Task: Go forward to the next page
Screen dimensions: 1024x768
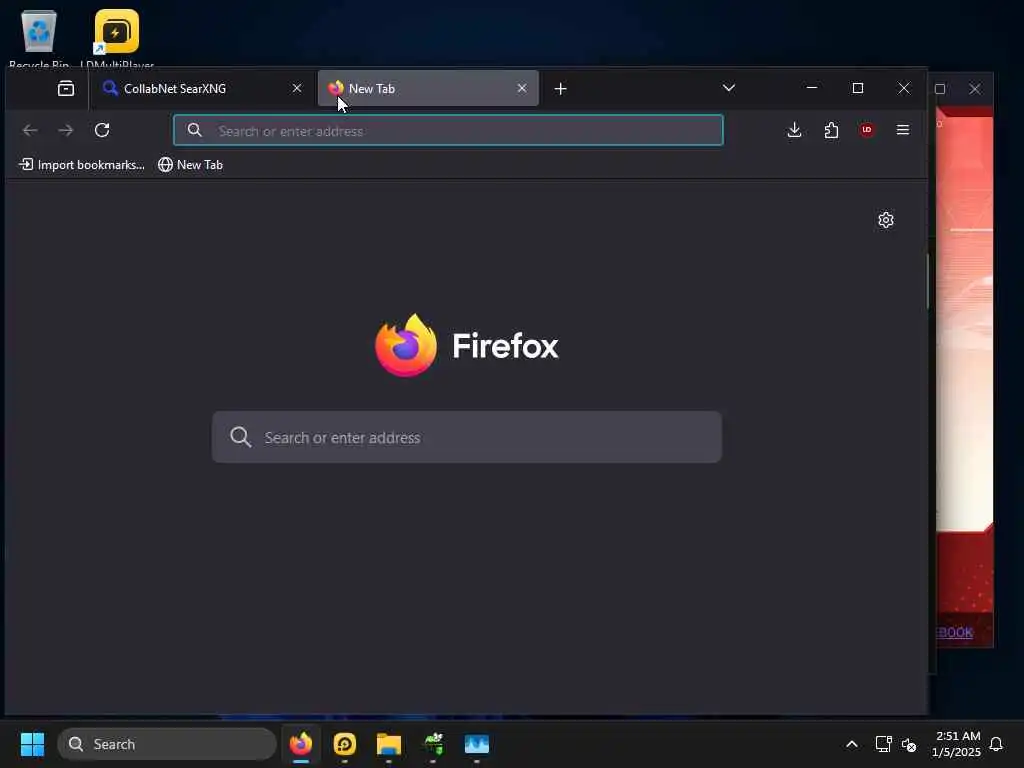Action: point(66,130)
